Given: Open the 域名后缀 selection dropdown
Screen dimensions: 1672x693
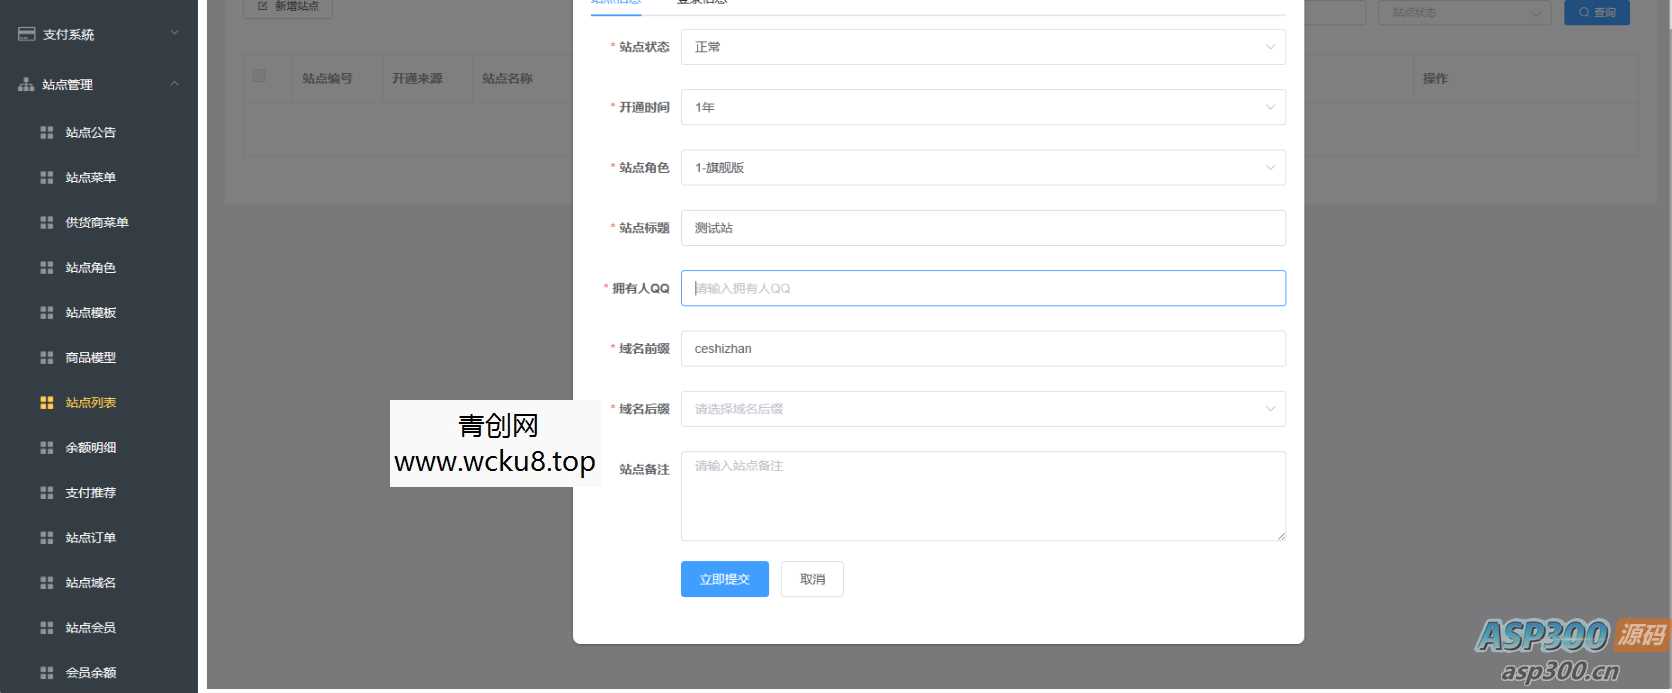Looking at the screenshot, I should tap(983, 408).
